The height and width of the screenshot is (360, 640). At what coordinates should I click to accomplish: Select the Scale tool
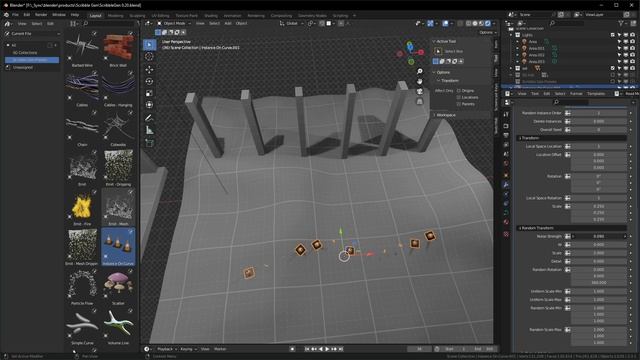[149, 93]
